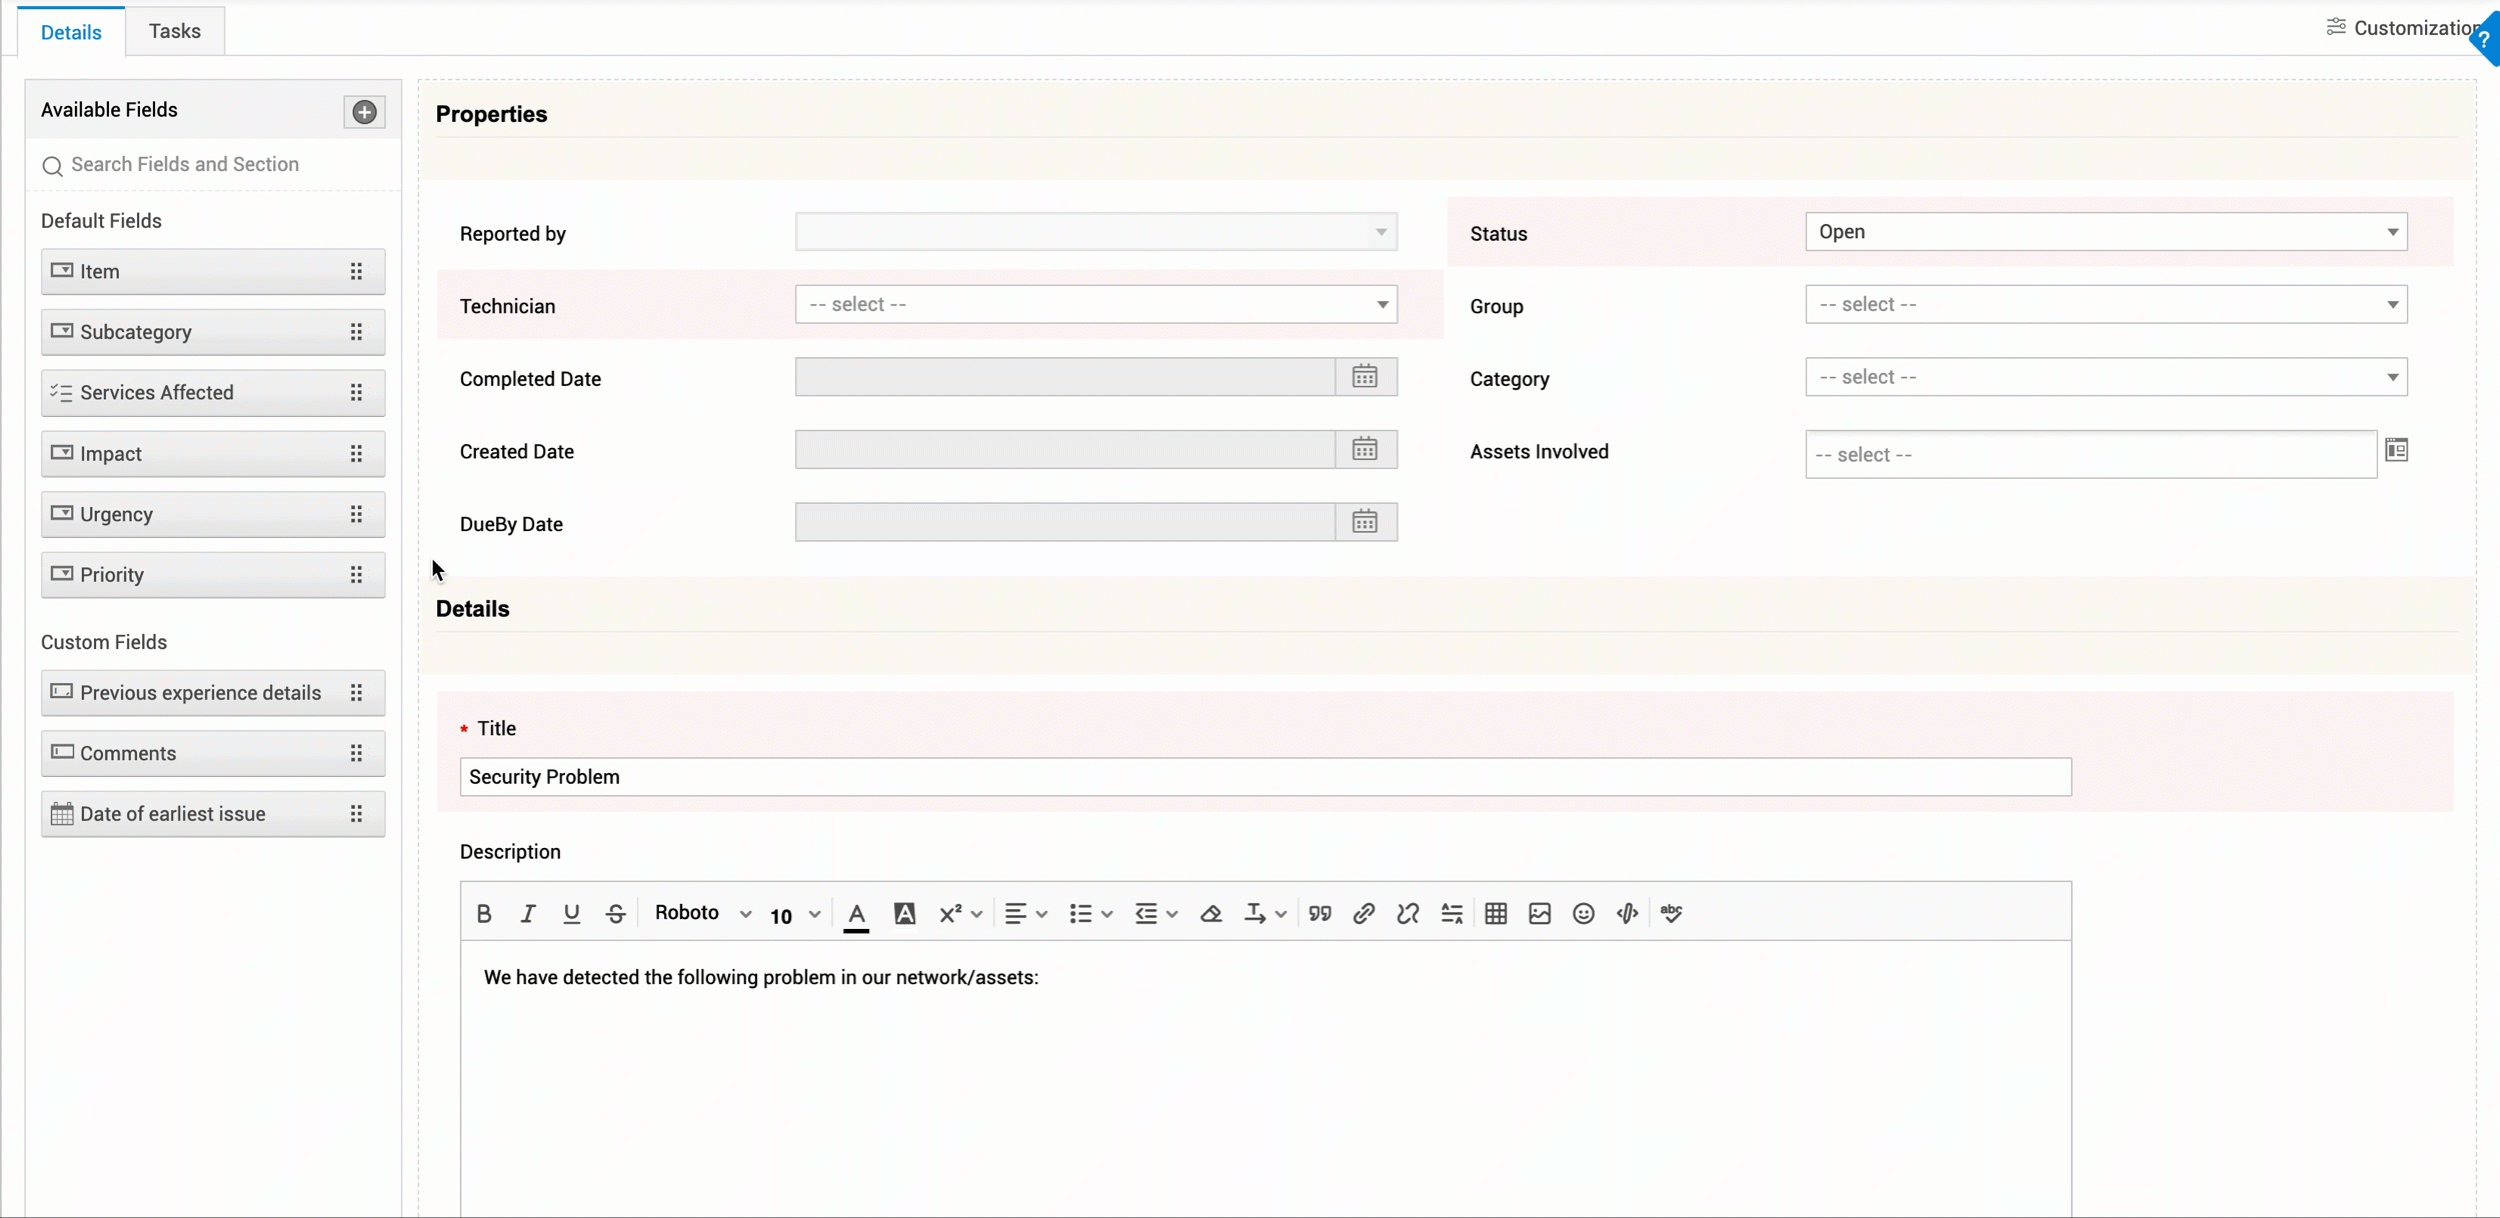The height and width of the screenshot is (1218, 2500).
Task: Open superscript options in toolbar
Action: click(x=960, y=913)
